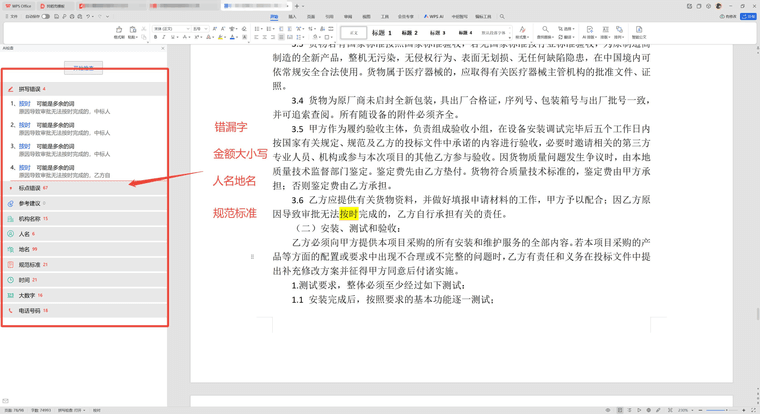Close the AI proofreading side panel
This screenshot has height=414, width=760.
(x=163, y=48)
